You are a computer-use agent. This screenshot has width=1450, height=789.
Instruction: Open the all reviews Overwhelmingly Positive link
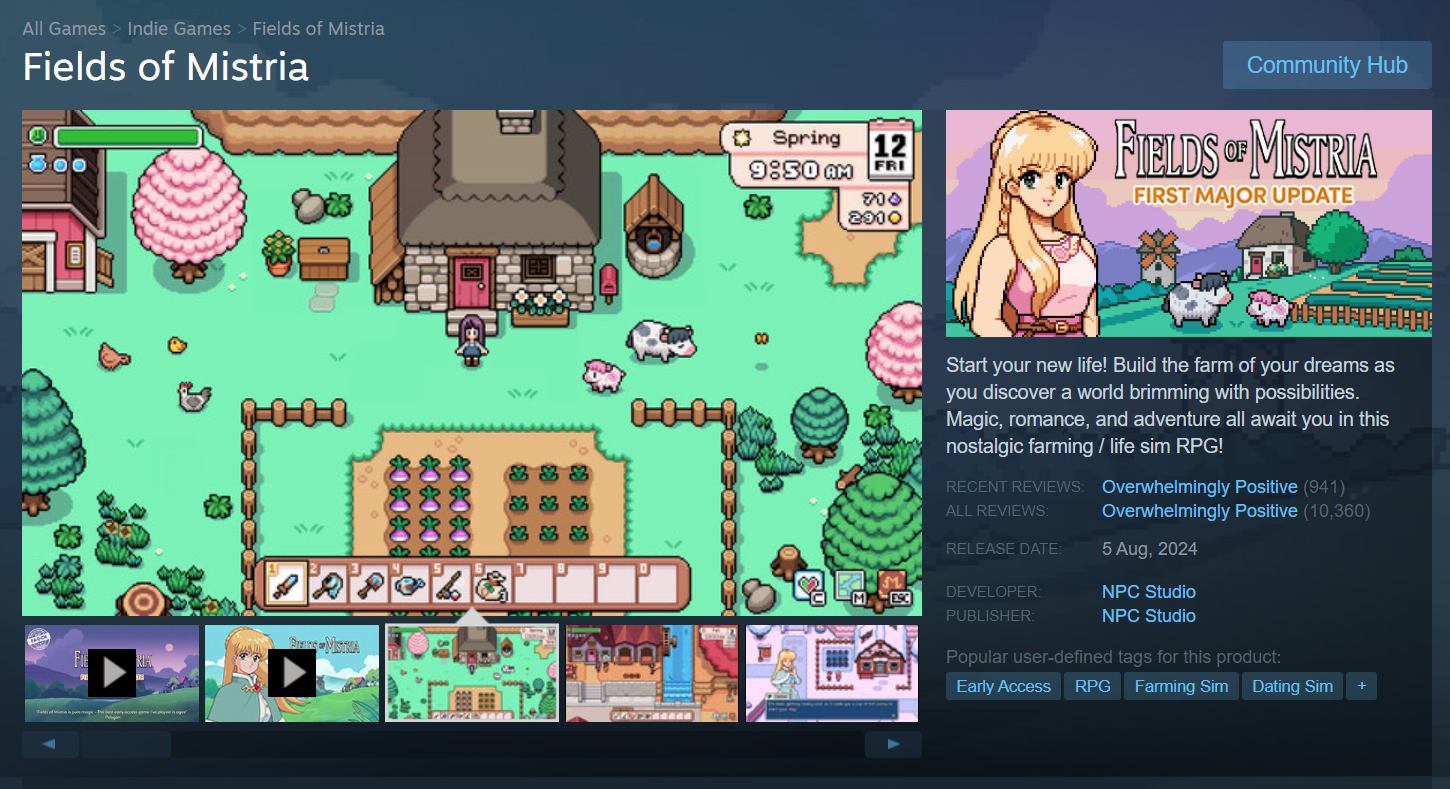point(1200,511)
